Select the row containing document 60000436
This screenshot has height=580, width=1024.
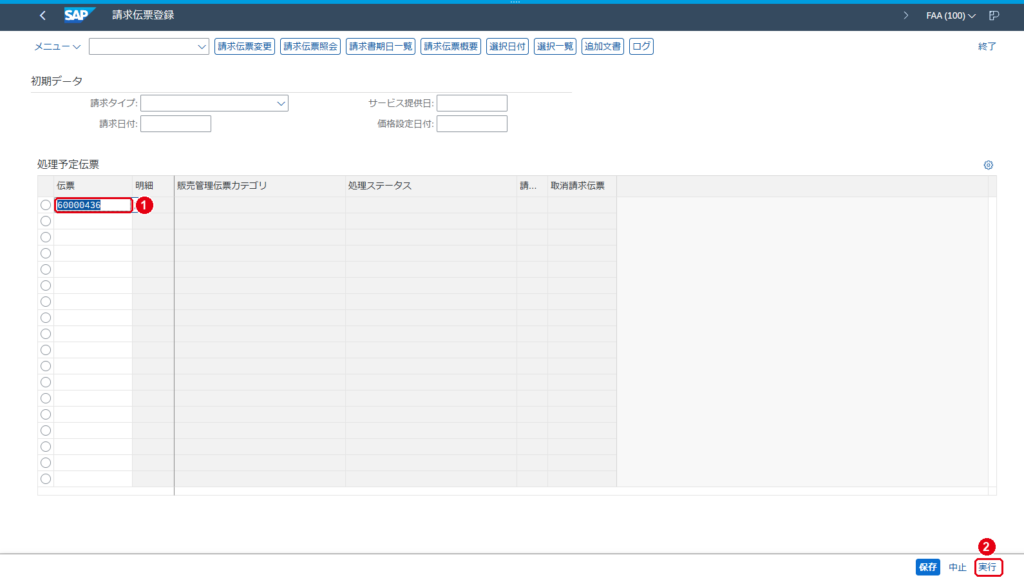[x=46, y=205]
